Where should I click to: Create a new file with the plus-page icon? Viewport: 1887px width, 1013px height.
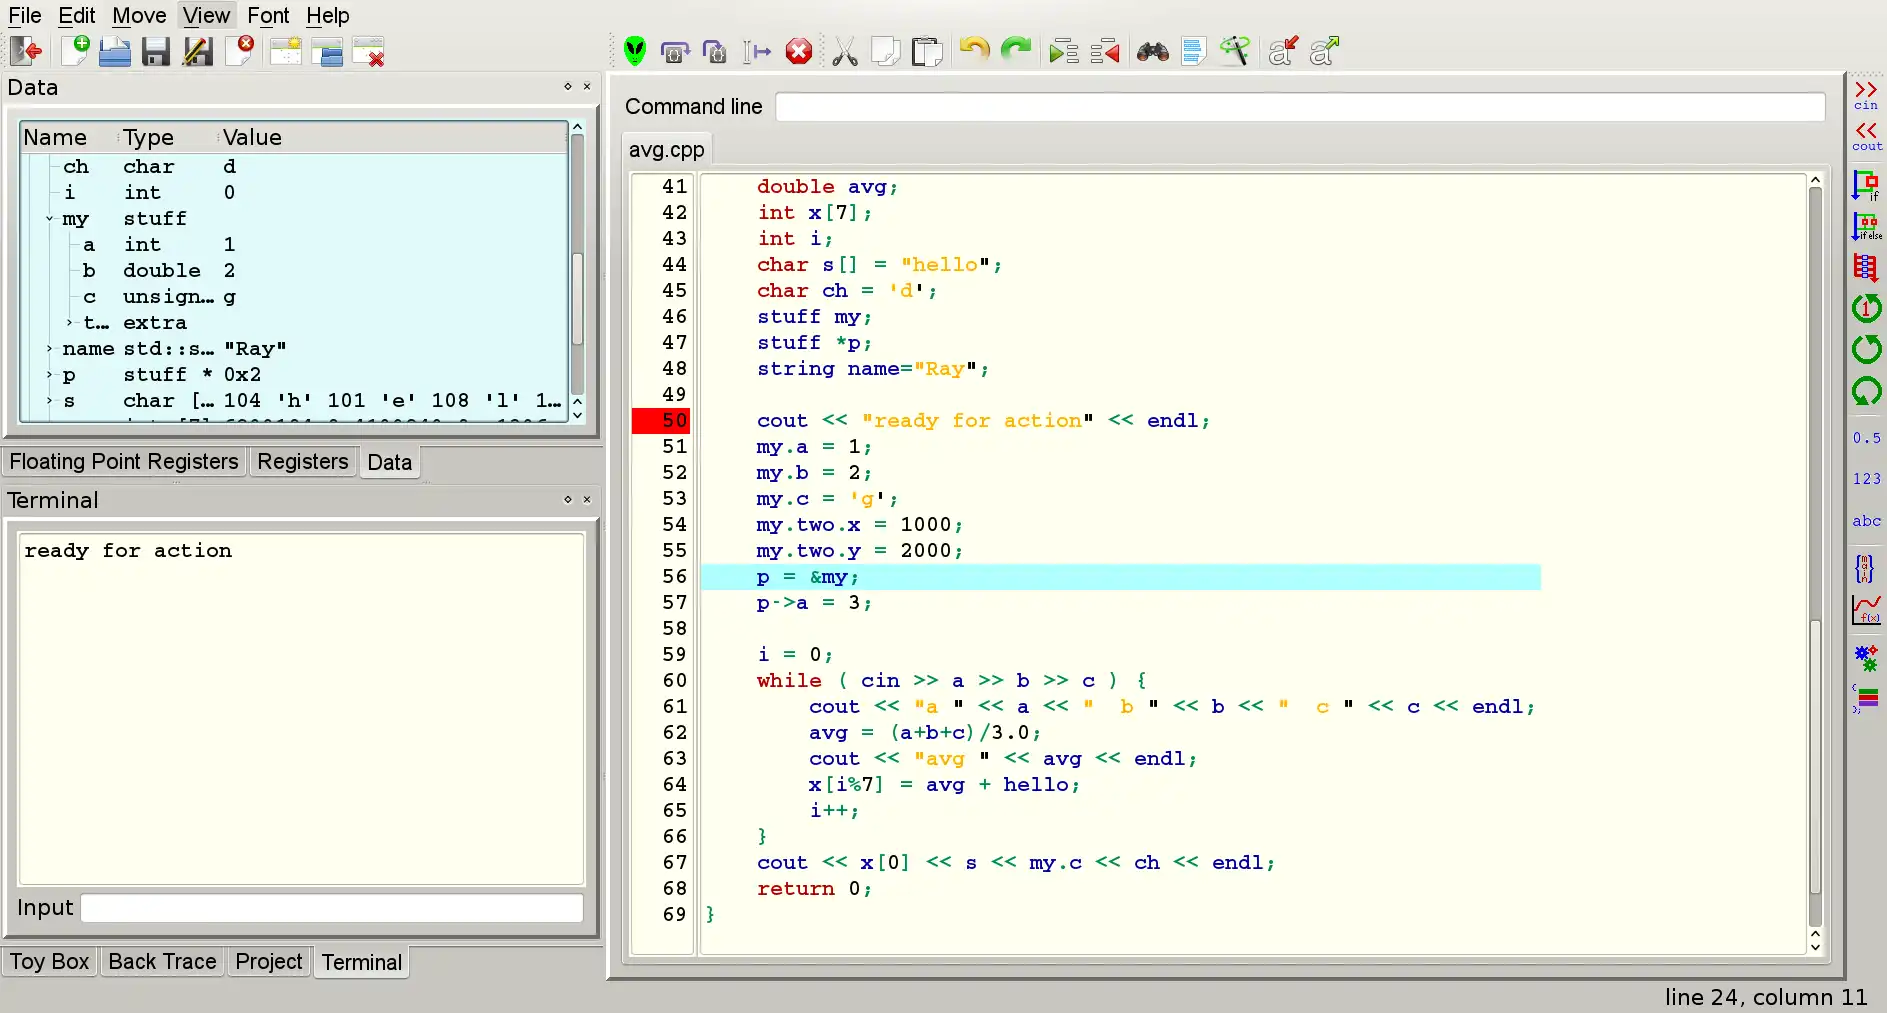tap(75, 51)
